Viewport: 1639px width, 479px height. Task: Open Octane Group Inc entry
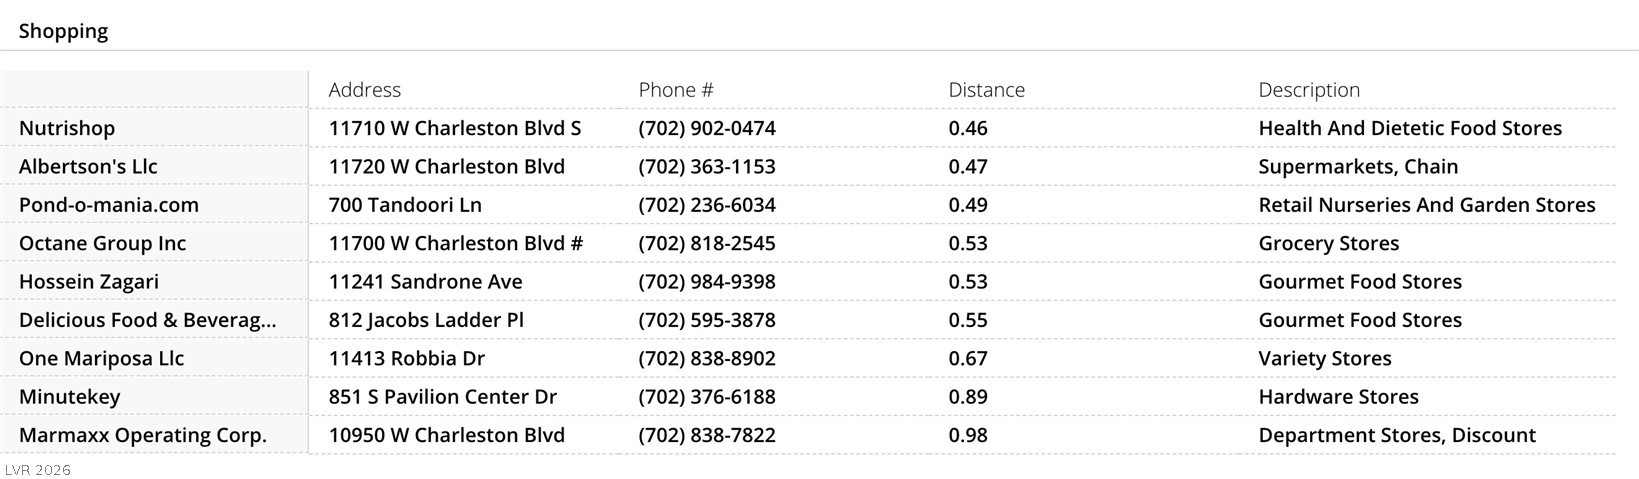(102, 244)
